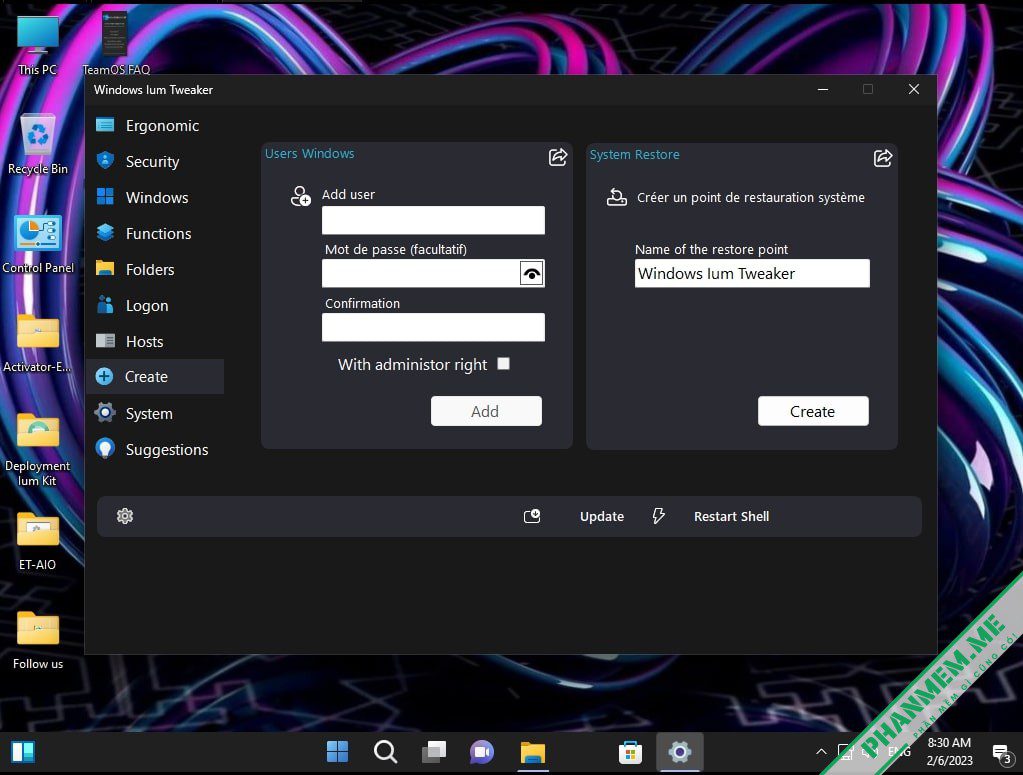Open the Security section
Image resolution: width=1023 pixels, height=775 pixels.
[155, 162]
